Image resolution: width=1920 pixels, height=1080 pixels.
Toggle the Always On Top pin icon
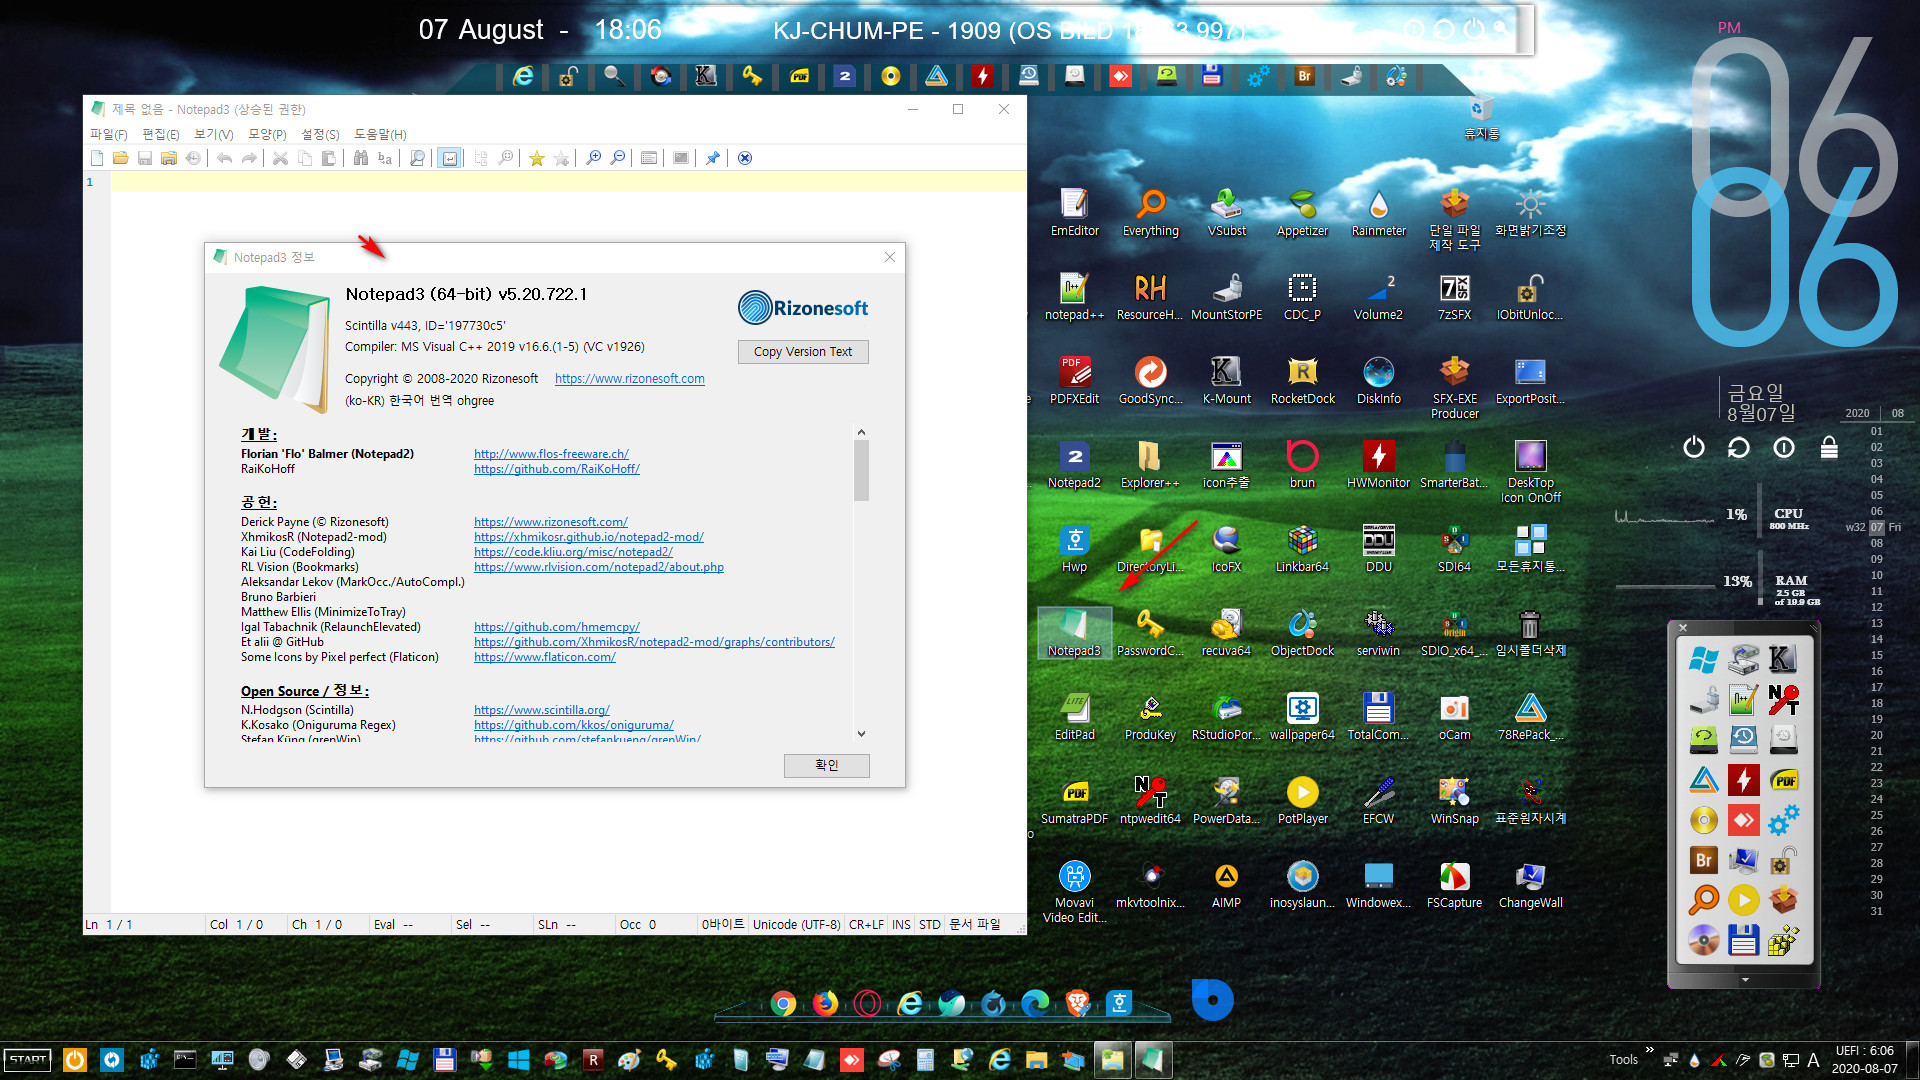click(712, 158)
